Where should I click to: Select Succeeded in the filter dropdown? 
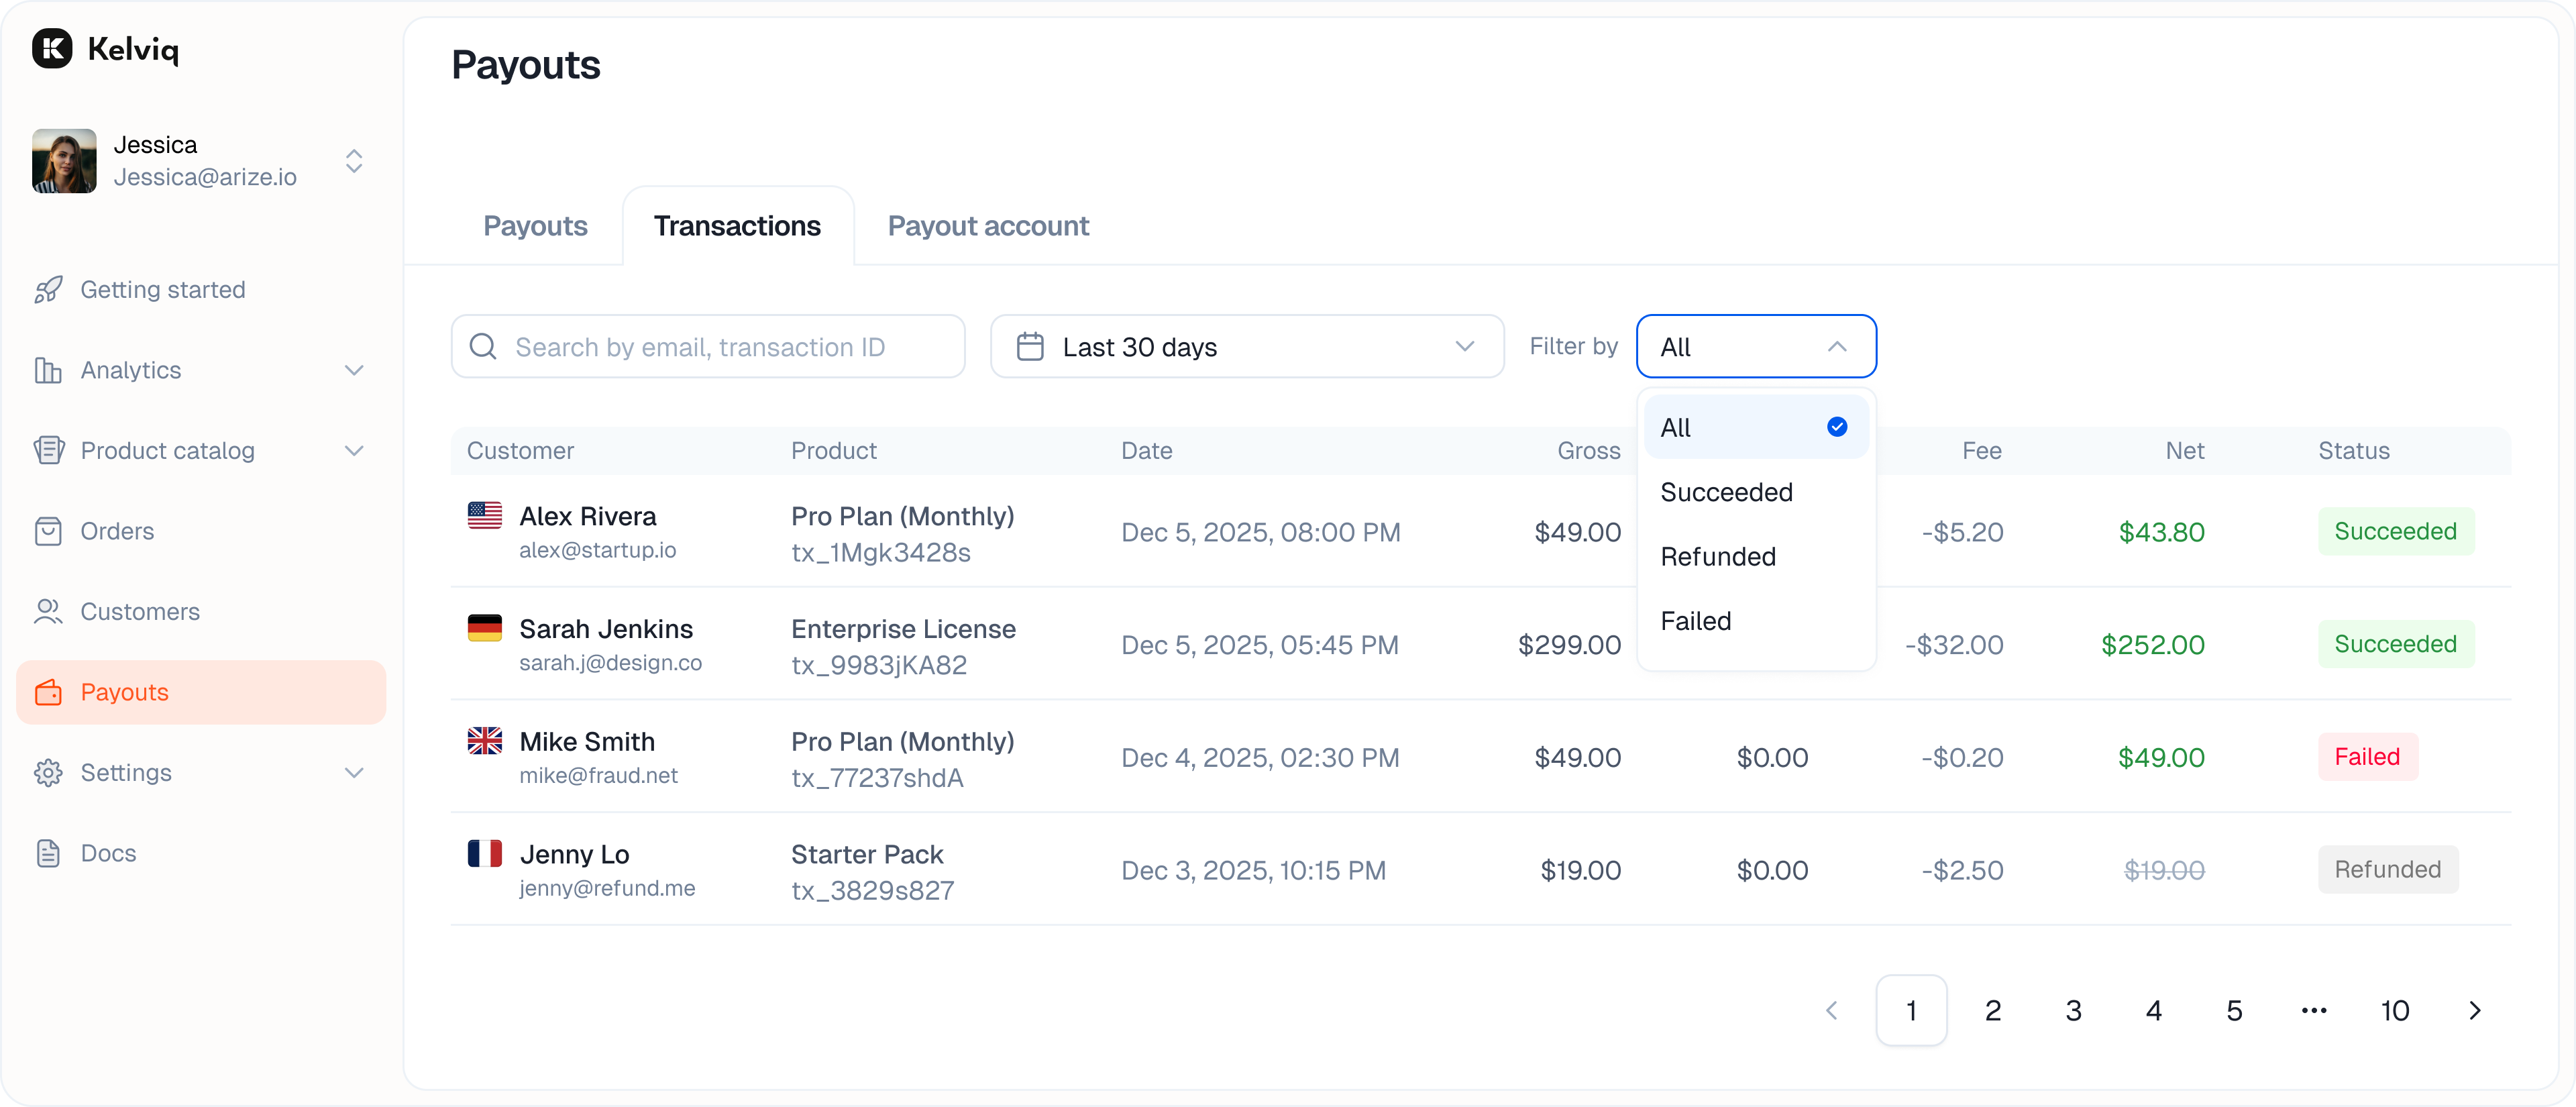[1727, 491]
